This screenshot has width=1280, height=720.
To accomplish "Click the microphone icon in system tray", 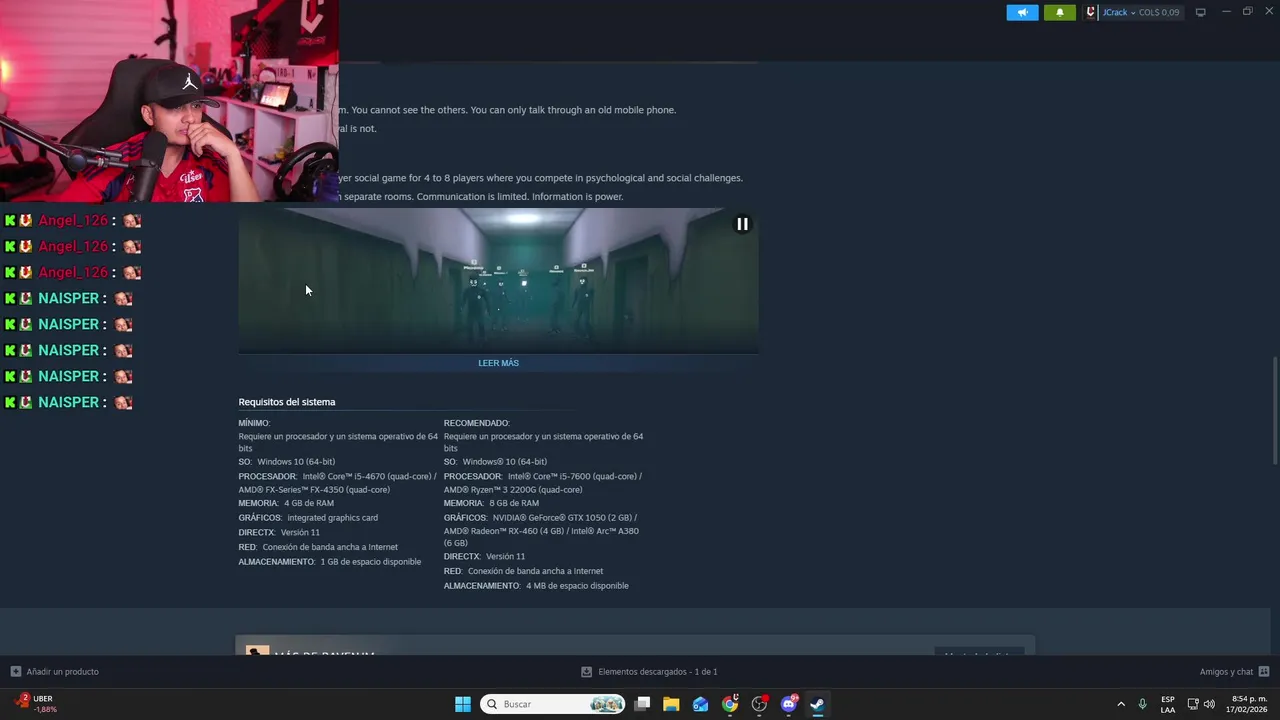I will pyautogui.click(x=1143, y=704).
